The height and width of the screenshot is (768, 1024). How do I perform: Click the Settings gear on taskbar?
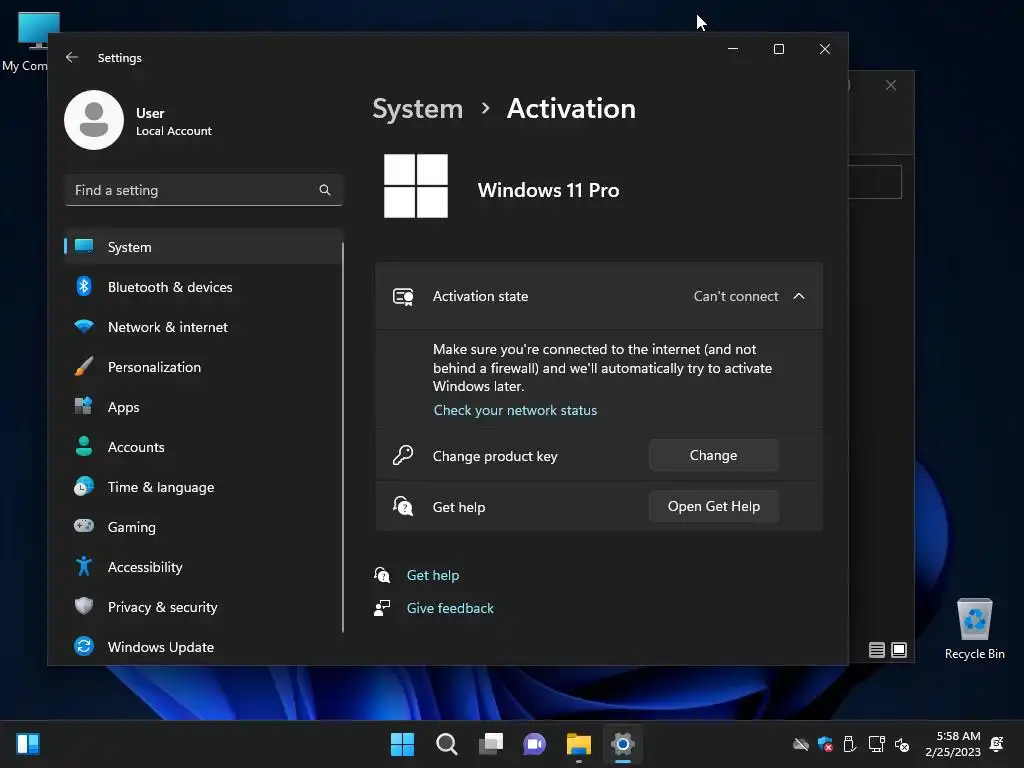[x=623, y=744]
